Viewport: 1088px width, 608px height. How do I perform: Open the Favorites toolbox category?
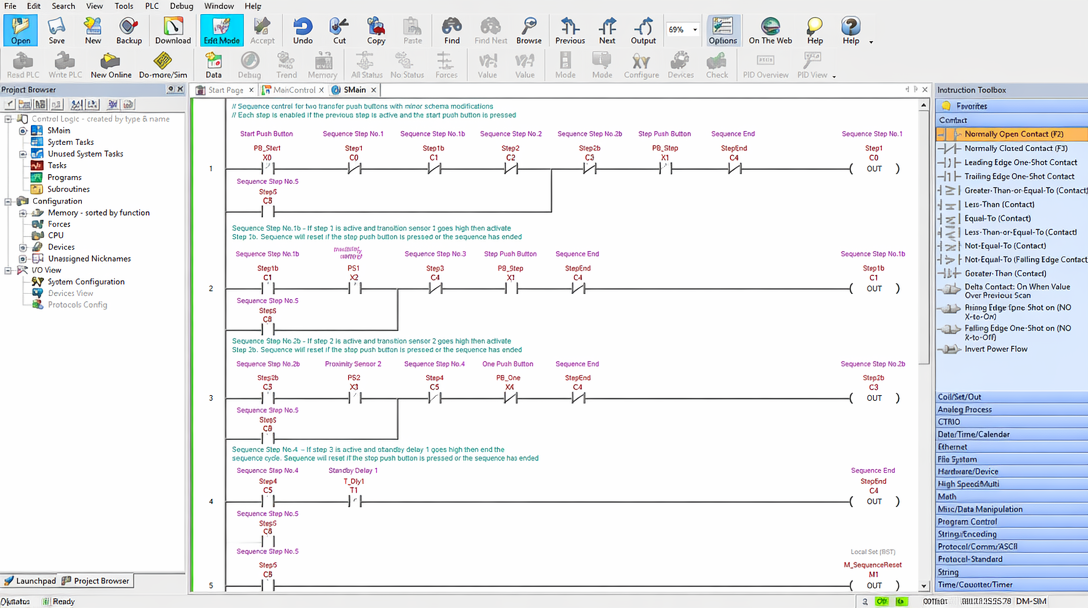pos(1012,106)
